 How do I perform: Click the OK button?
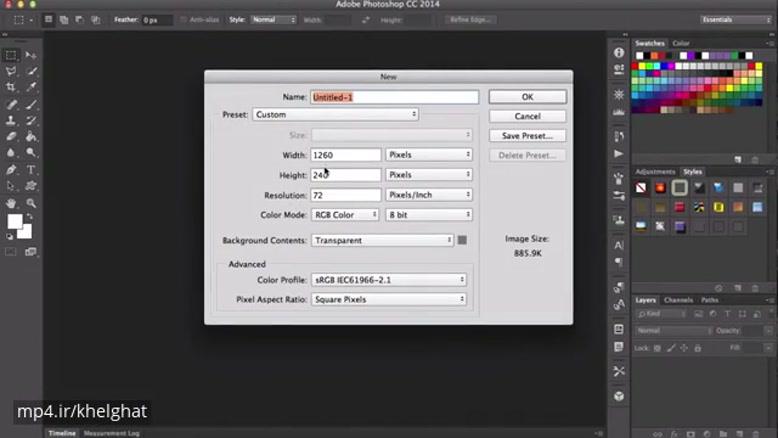click(x=527, y=97)
